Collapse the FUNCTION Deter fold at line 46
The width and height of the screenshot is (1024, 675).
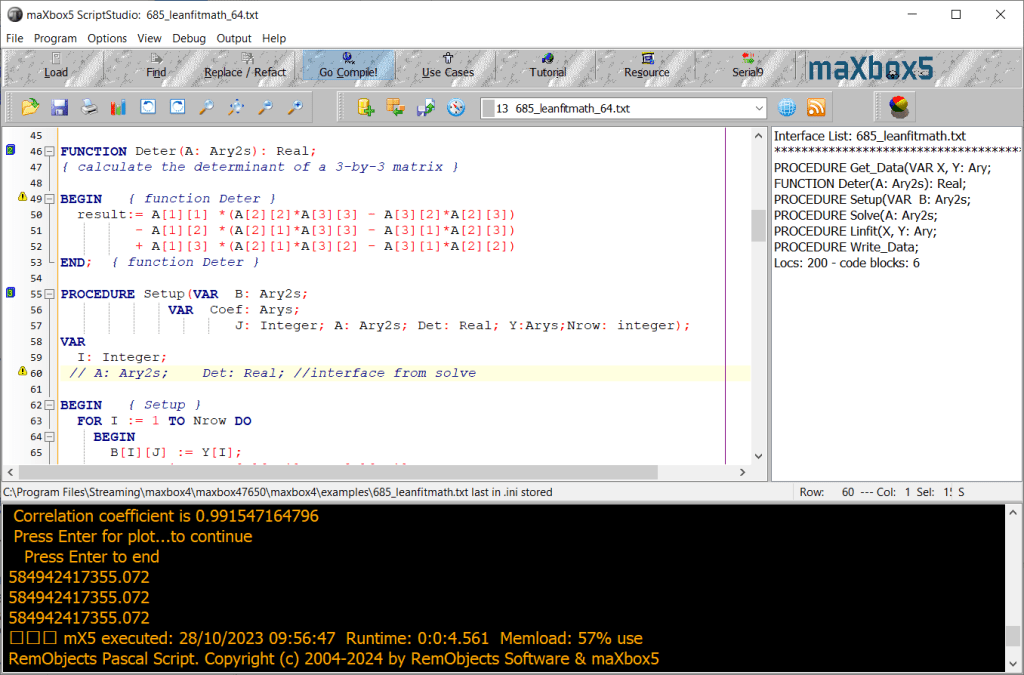49,151
